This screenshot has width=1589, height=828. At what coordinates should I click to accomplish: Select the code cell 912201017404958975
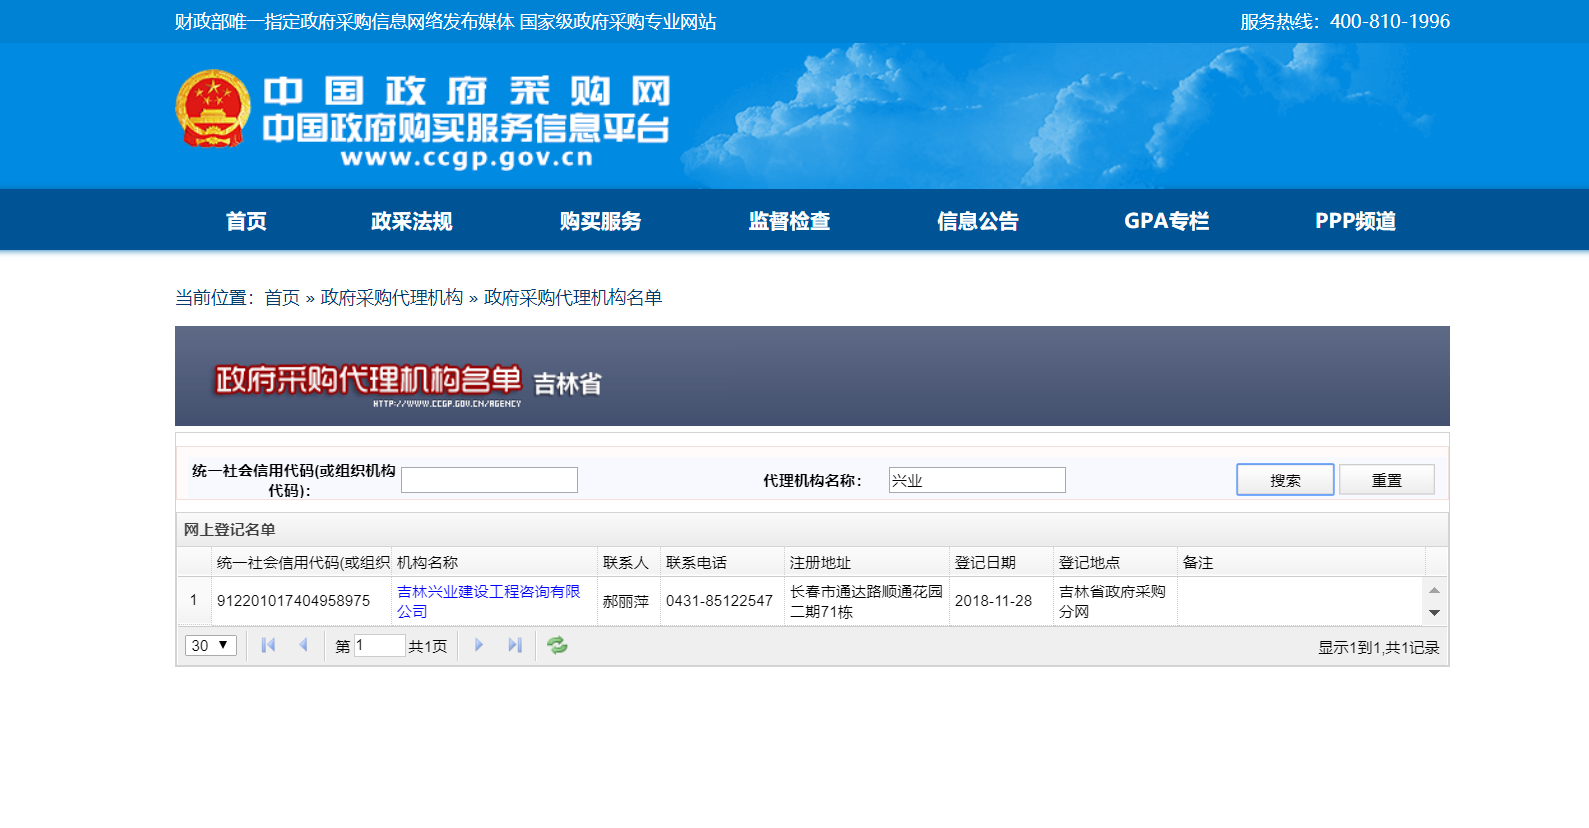click(301, 601)
